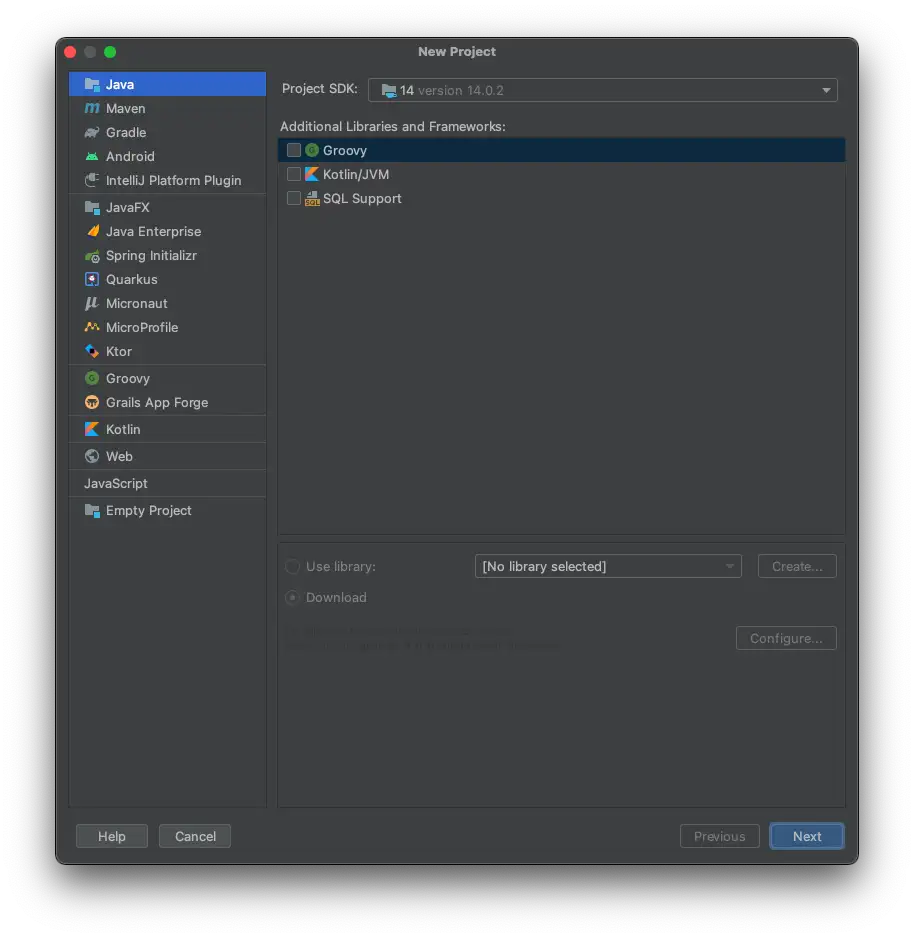The width and height of the screenshot is (914, 938).
Task: Select Spring Initializr project type
Action: coord(167,255)
